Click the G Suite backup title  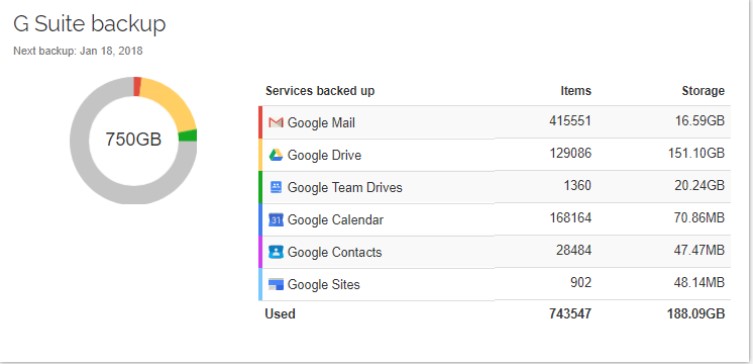(89, 24)
